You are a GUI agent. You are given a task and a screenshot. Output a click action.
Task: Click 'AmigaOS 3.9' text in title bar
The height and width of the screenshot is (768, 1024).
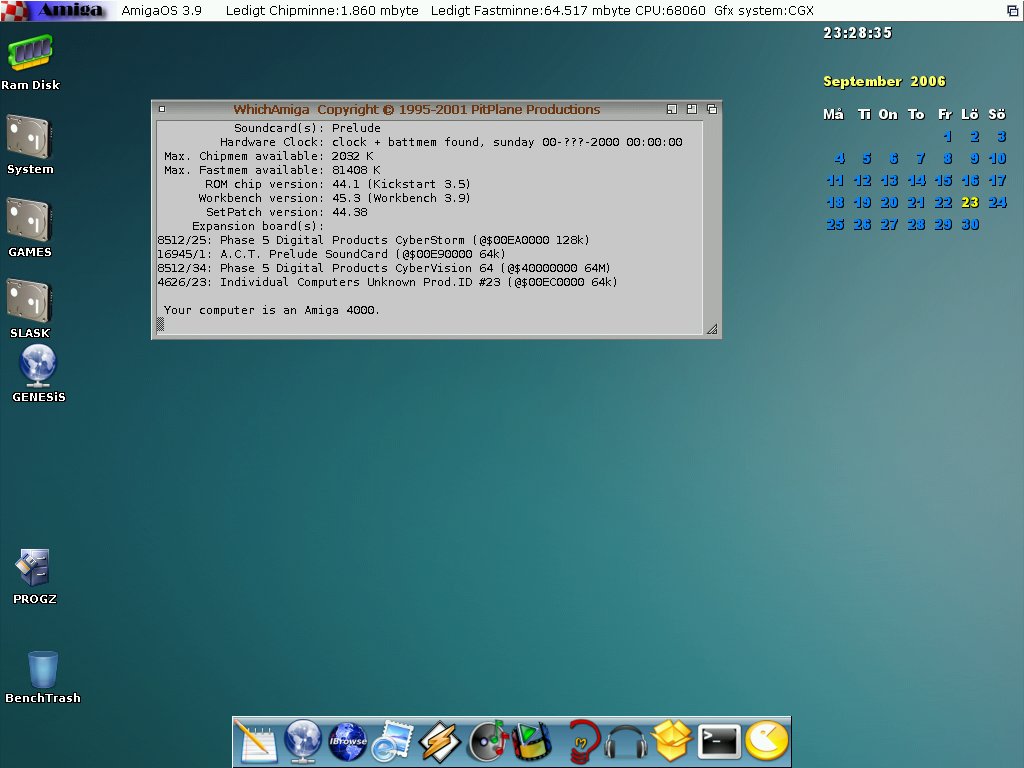161,10
